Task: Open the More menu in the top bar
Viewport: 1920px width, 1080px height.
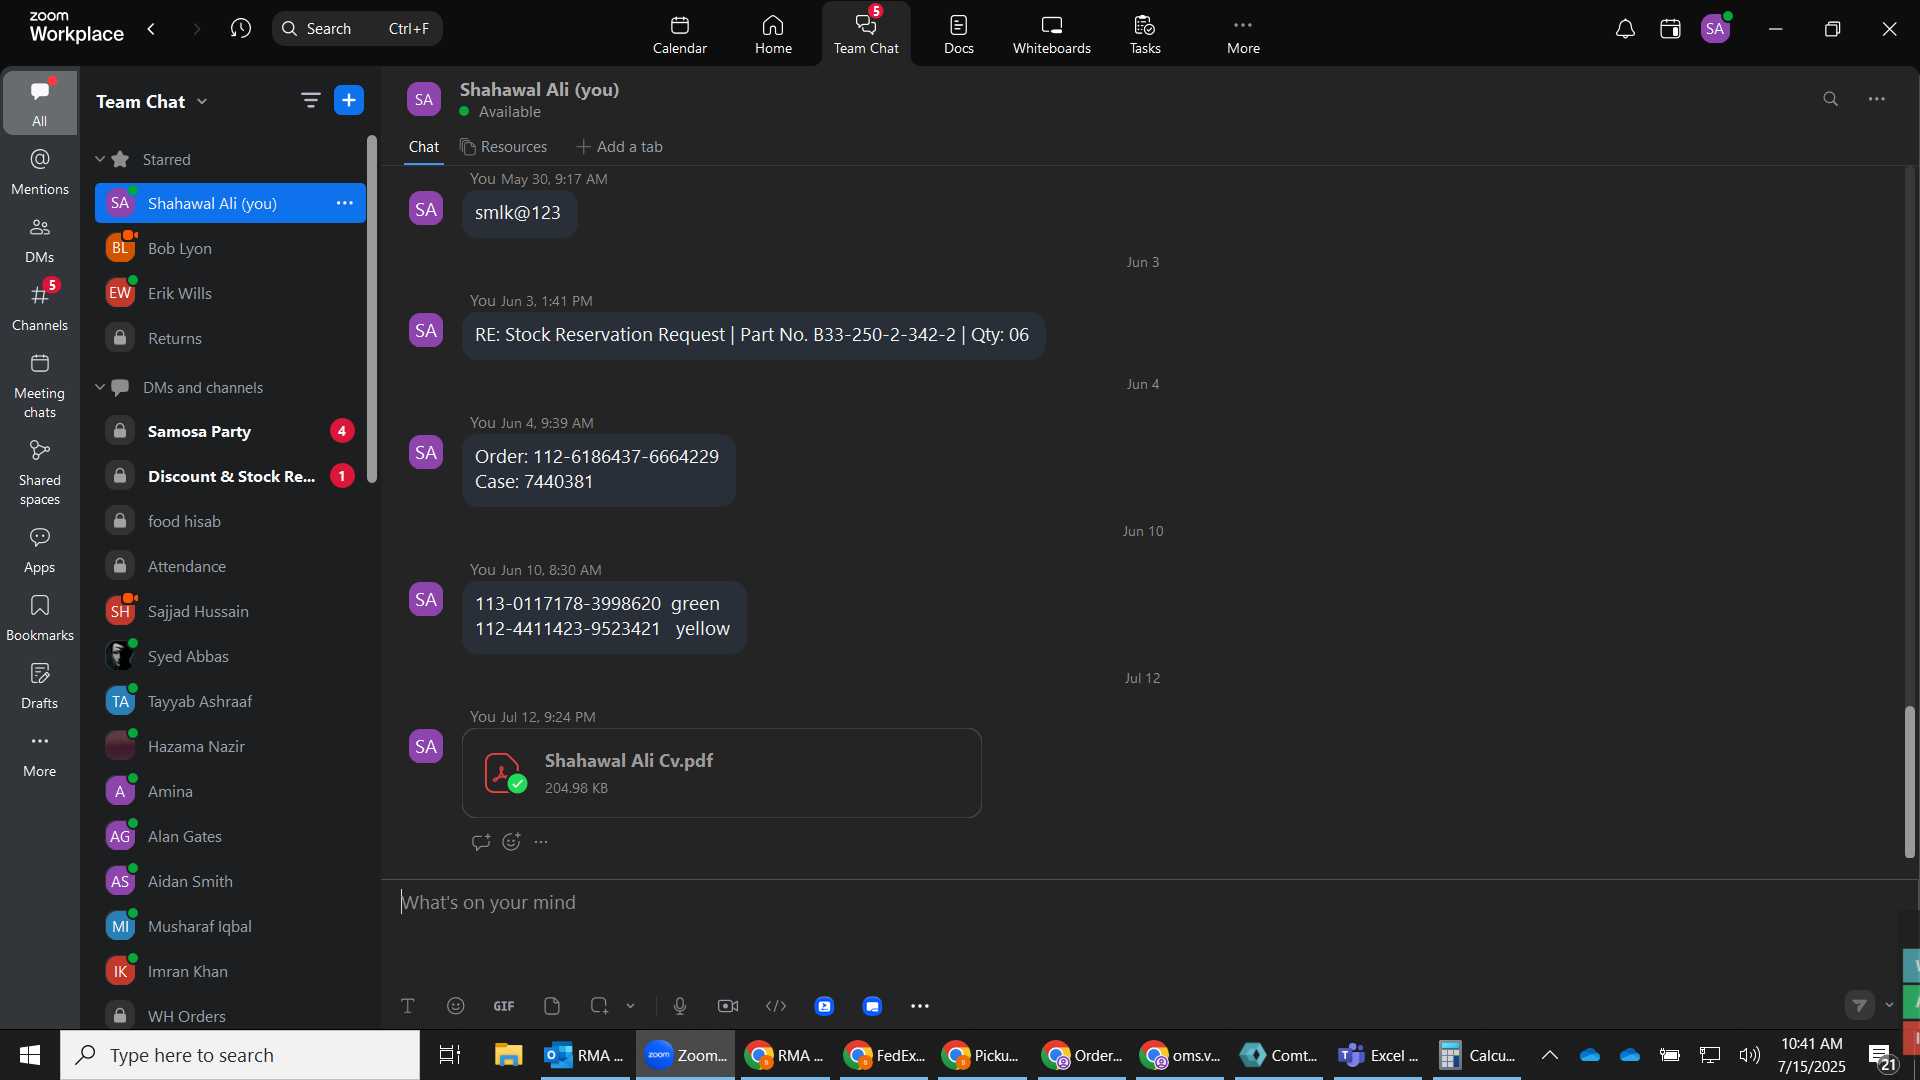Action: (1243, 34)
